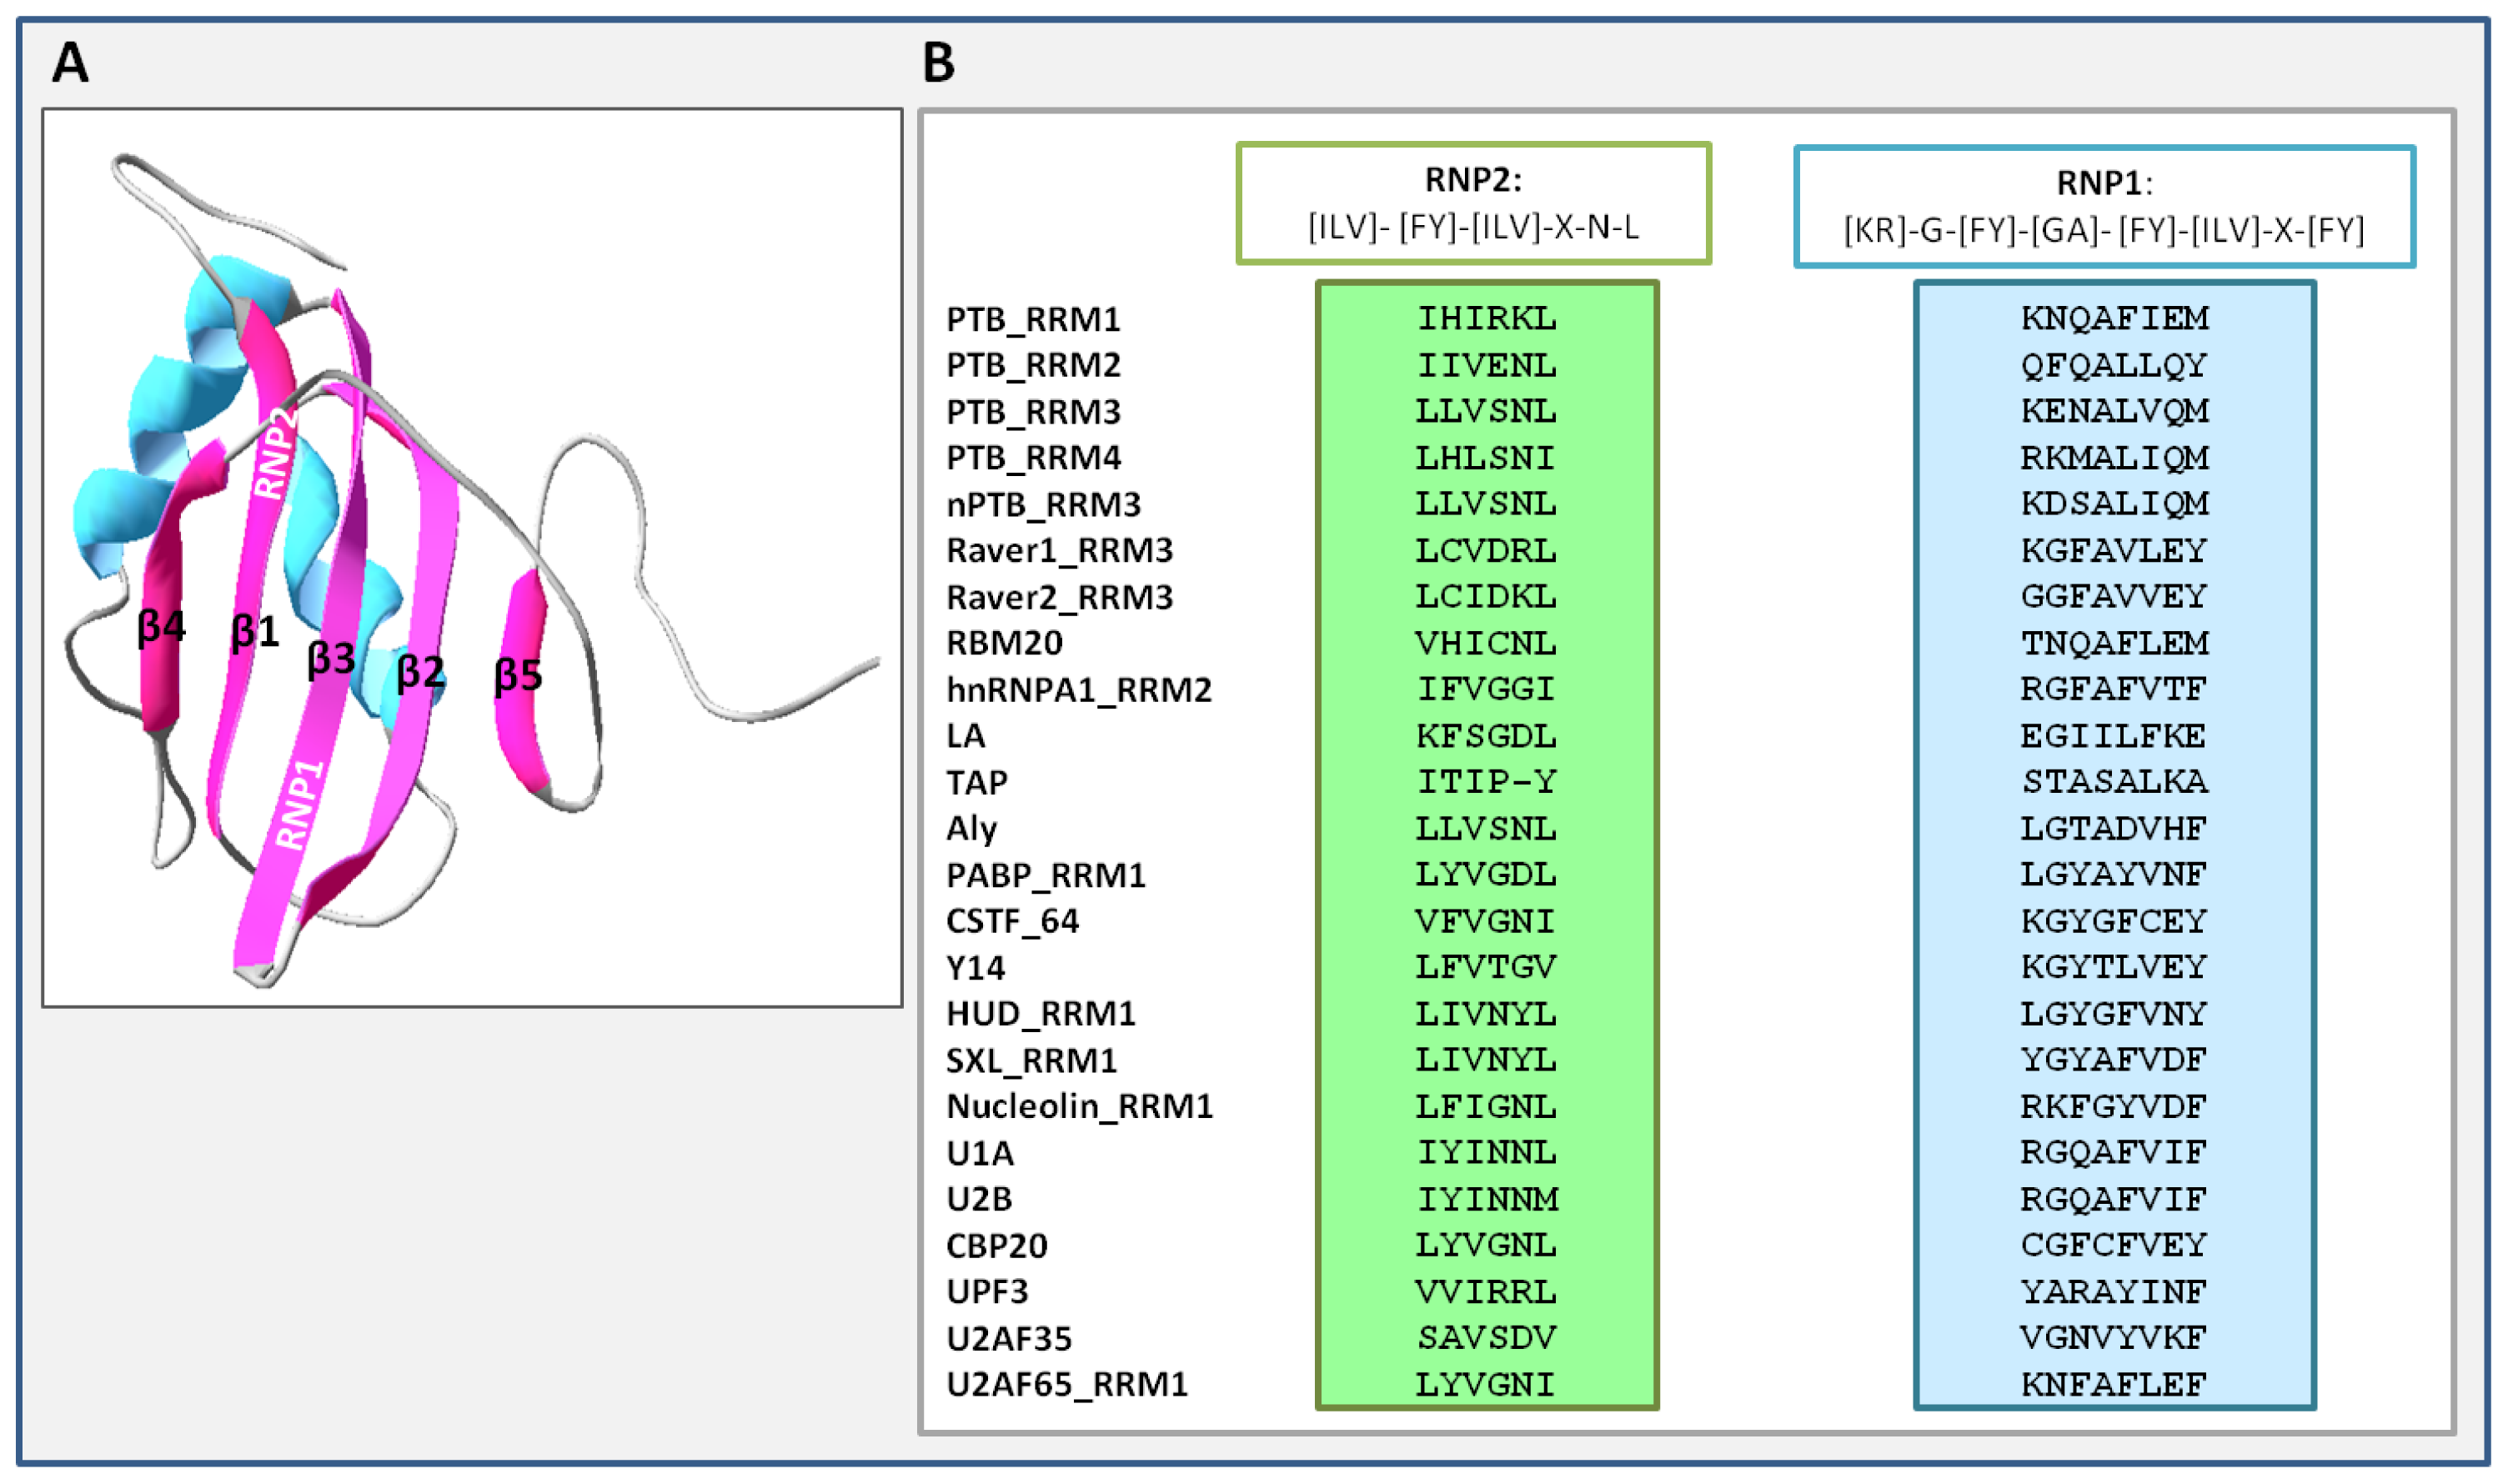Image resolution: width=2508 pixels, height=1484 pixels.
Task: Select the Nucleolin_RRM1 row label
Action: tap(1079, 1107)
